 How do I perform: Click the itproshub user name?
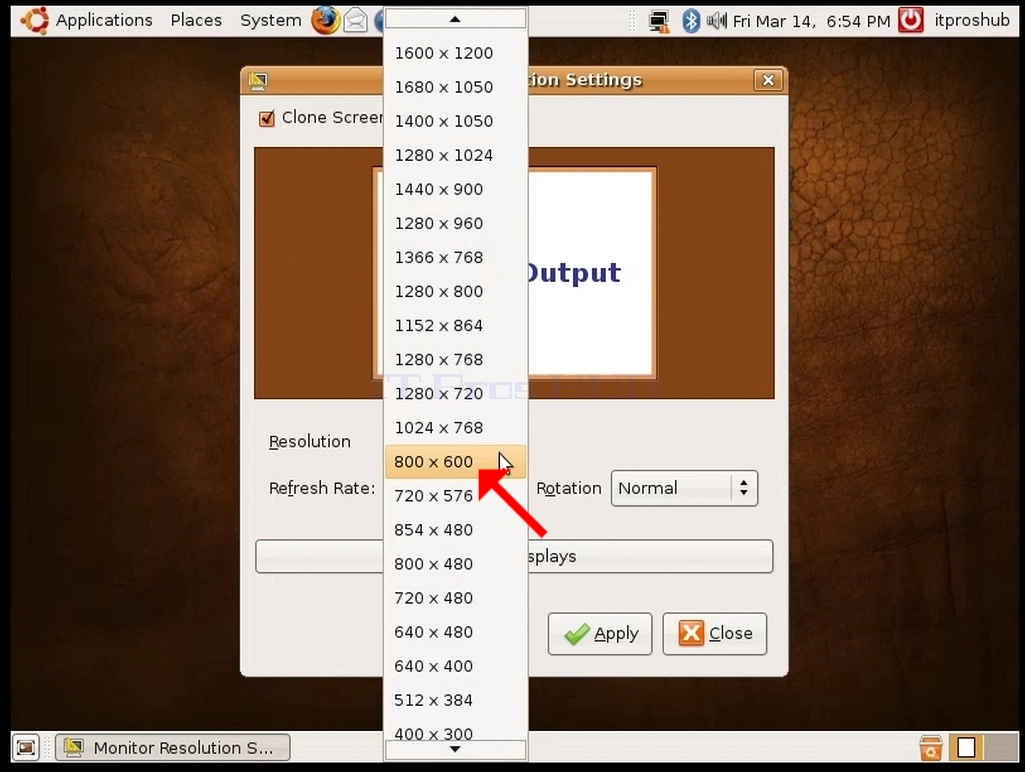tap(971, 20)
